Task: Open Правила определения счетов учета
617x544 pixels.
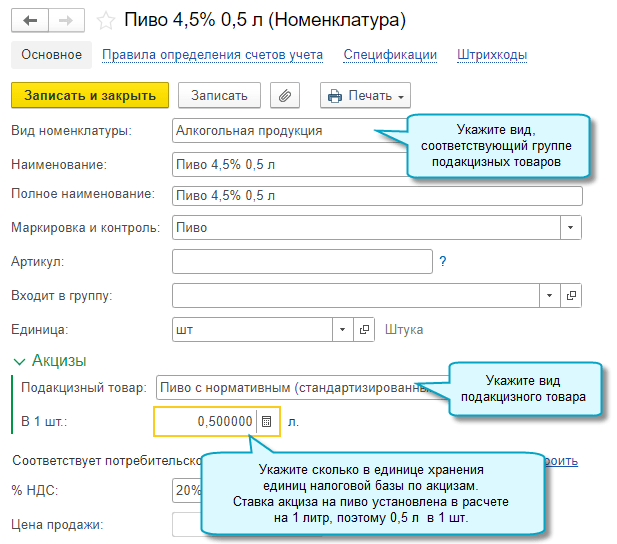Action: pyautogui.click(x=212, y=55)
